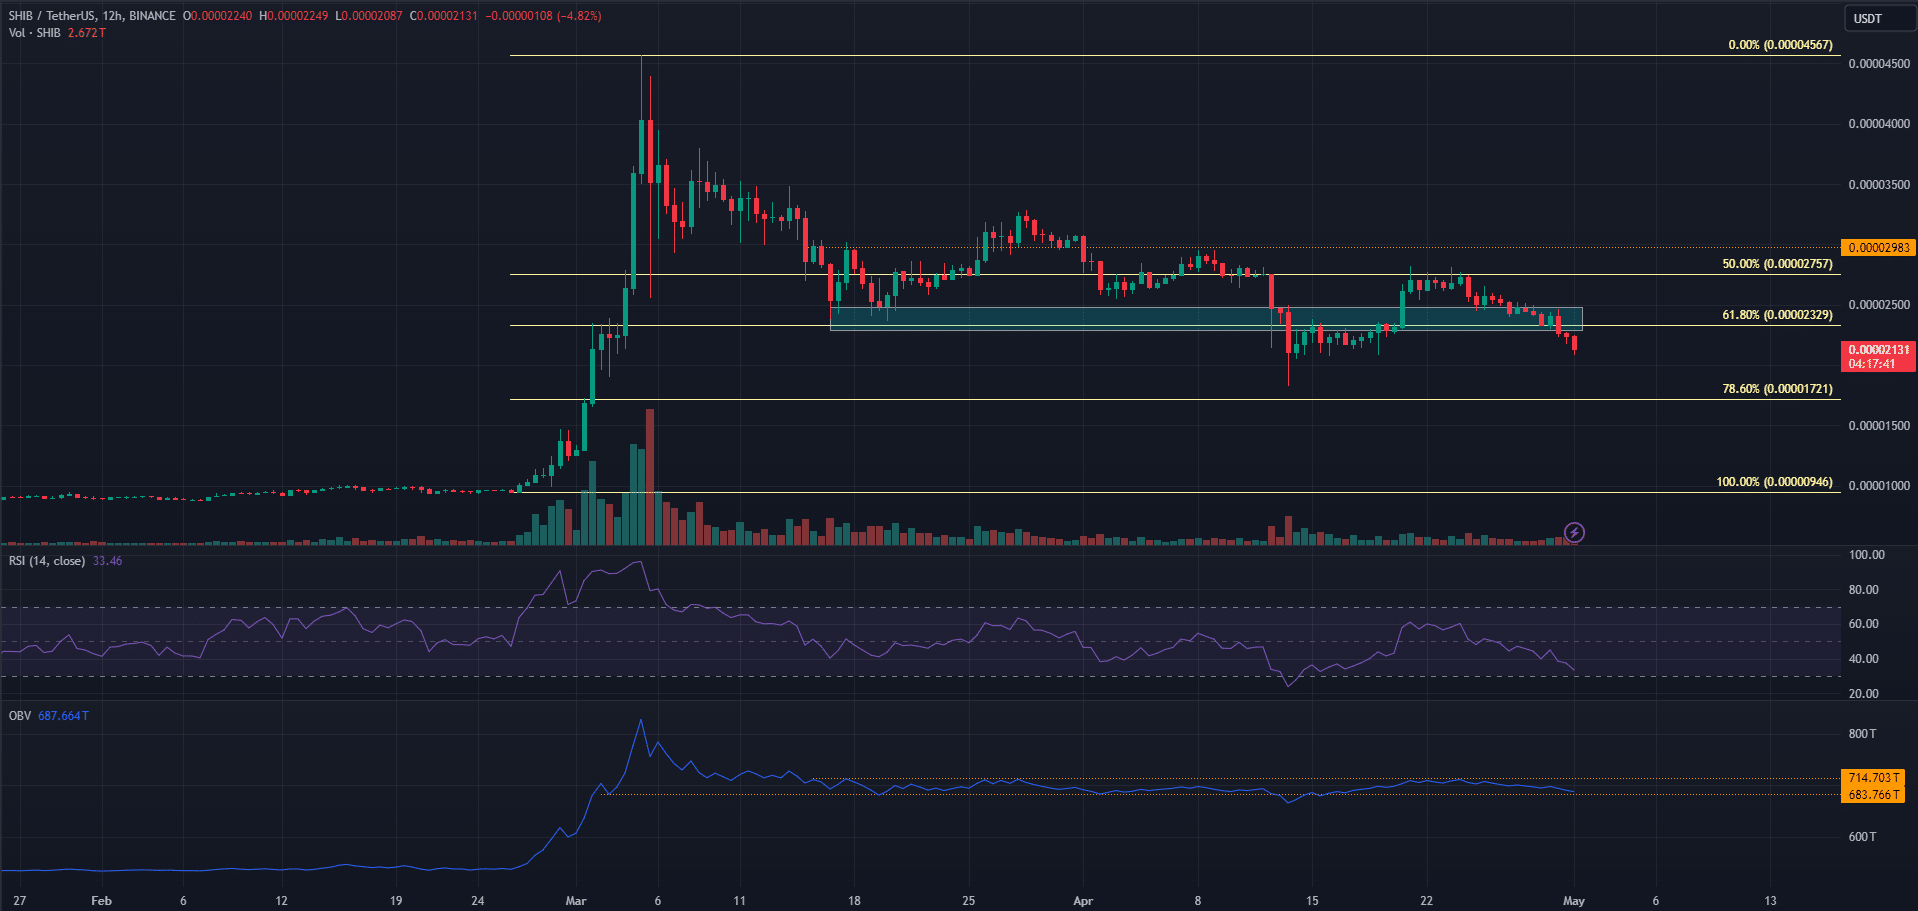Click the Feb label on time axis
Screen dimensions: 1918x911
click(101, 901)
